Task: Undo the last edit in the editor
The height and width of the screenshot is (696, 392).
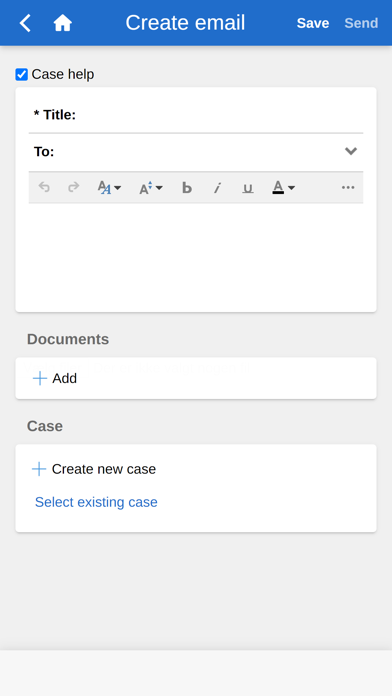Action: (x=44, y=187)
